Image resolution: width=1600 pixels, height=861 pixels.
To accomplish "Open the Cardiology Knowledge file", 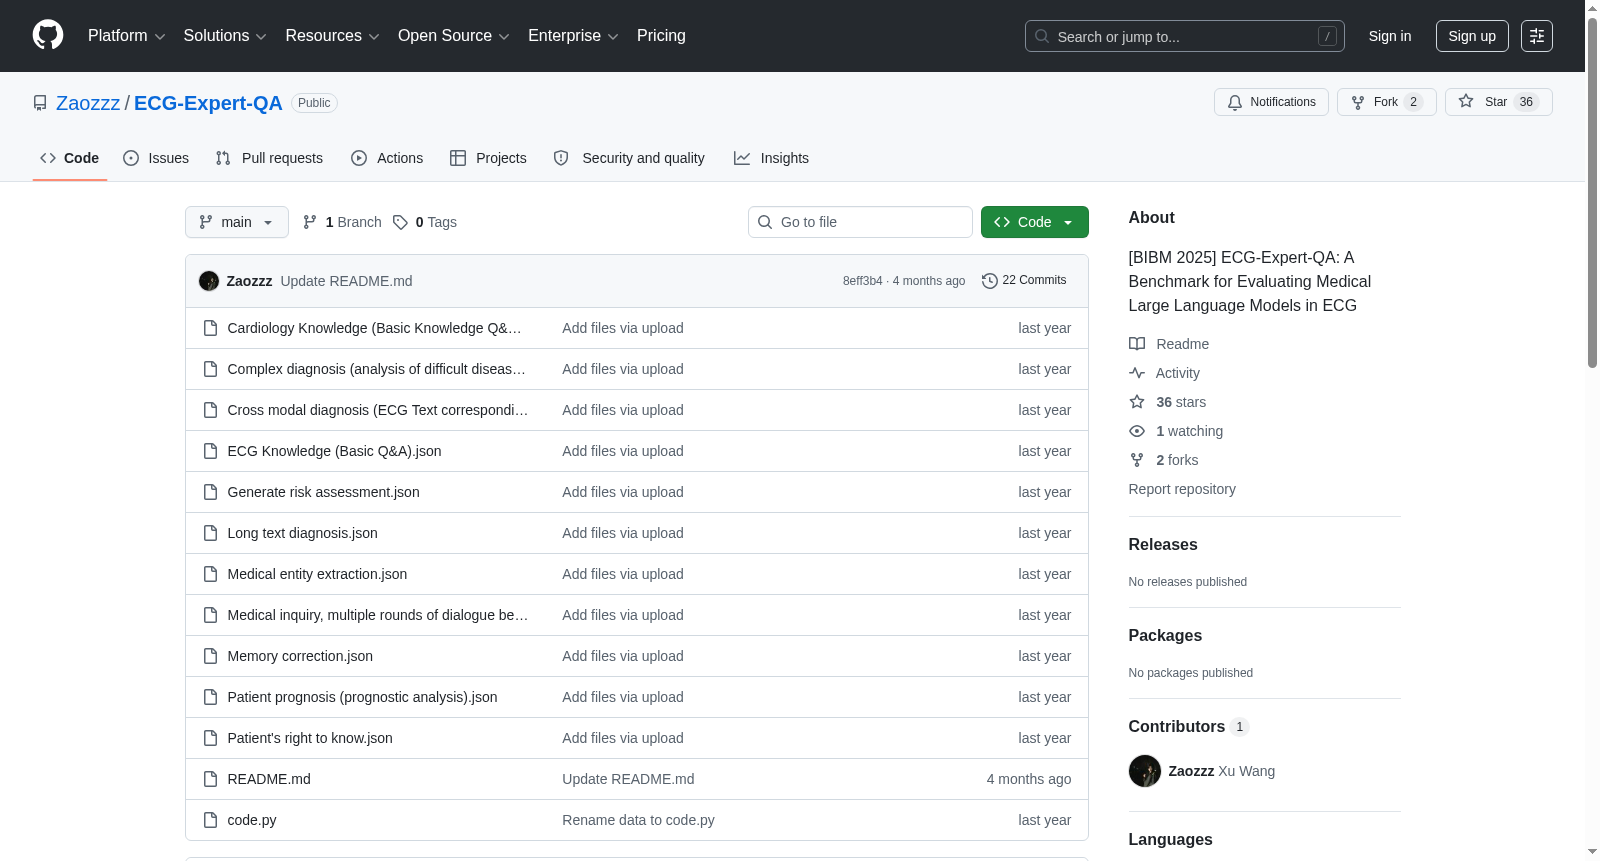I will (374, 328).
